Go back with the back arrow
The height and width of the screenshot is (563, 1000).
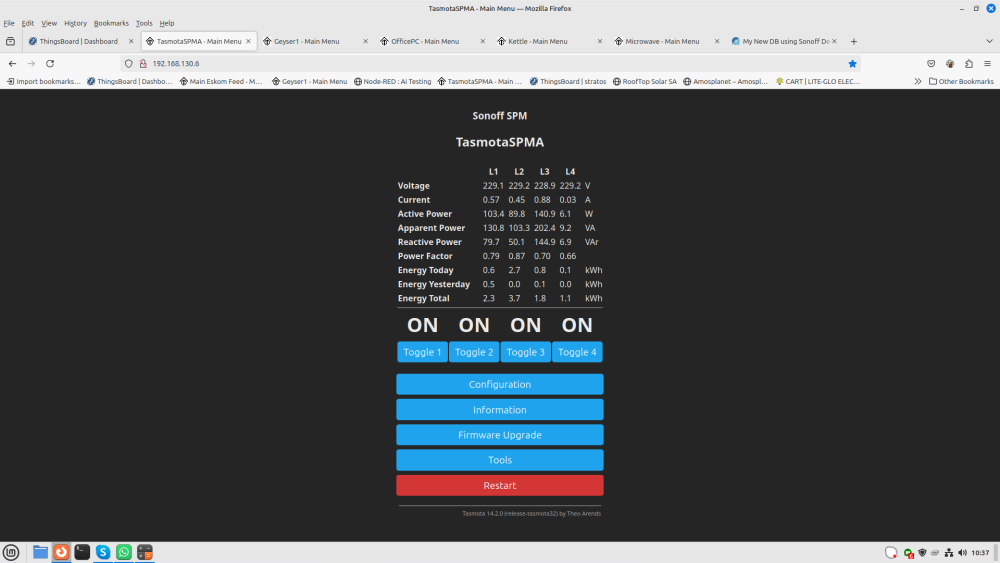(x=12, y=64)
